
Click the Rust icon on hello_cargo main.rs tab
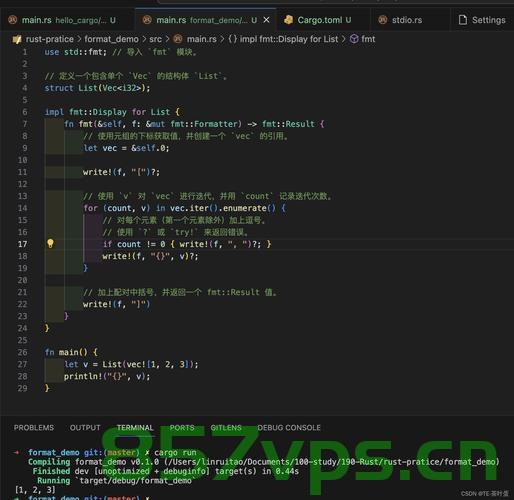coord(13,20)
